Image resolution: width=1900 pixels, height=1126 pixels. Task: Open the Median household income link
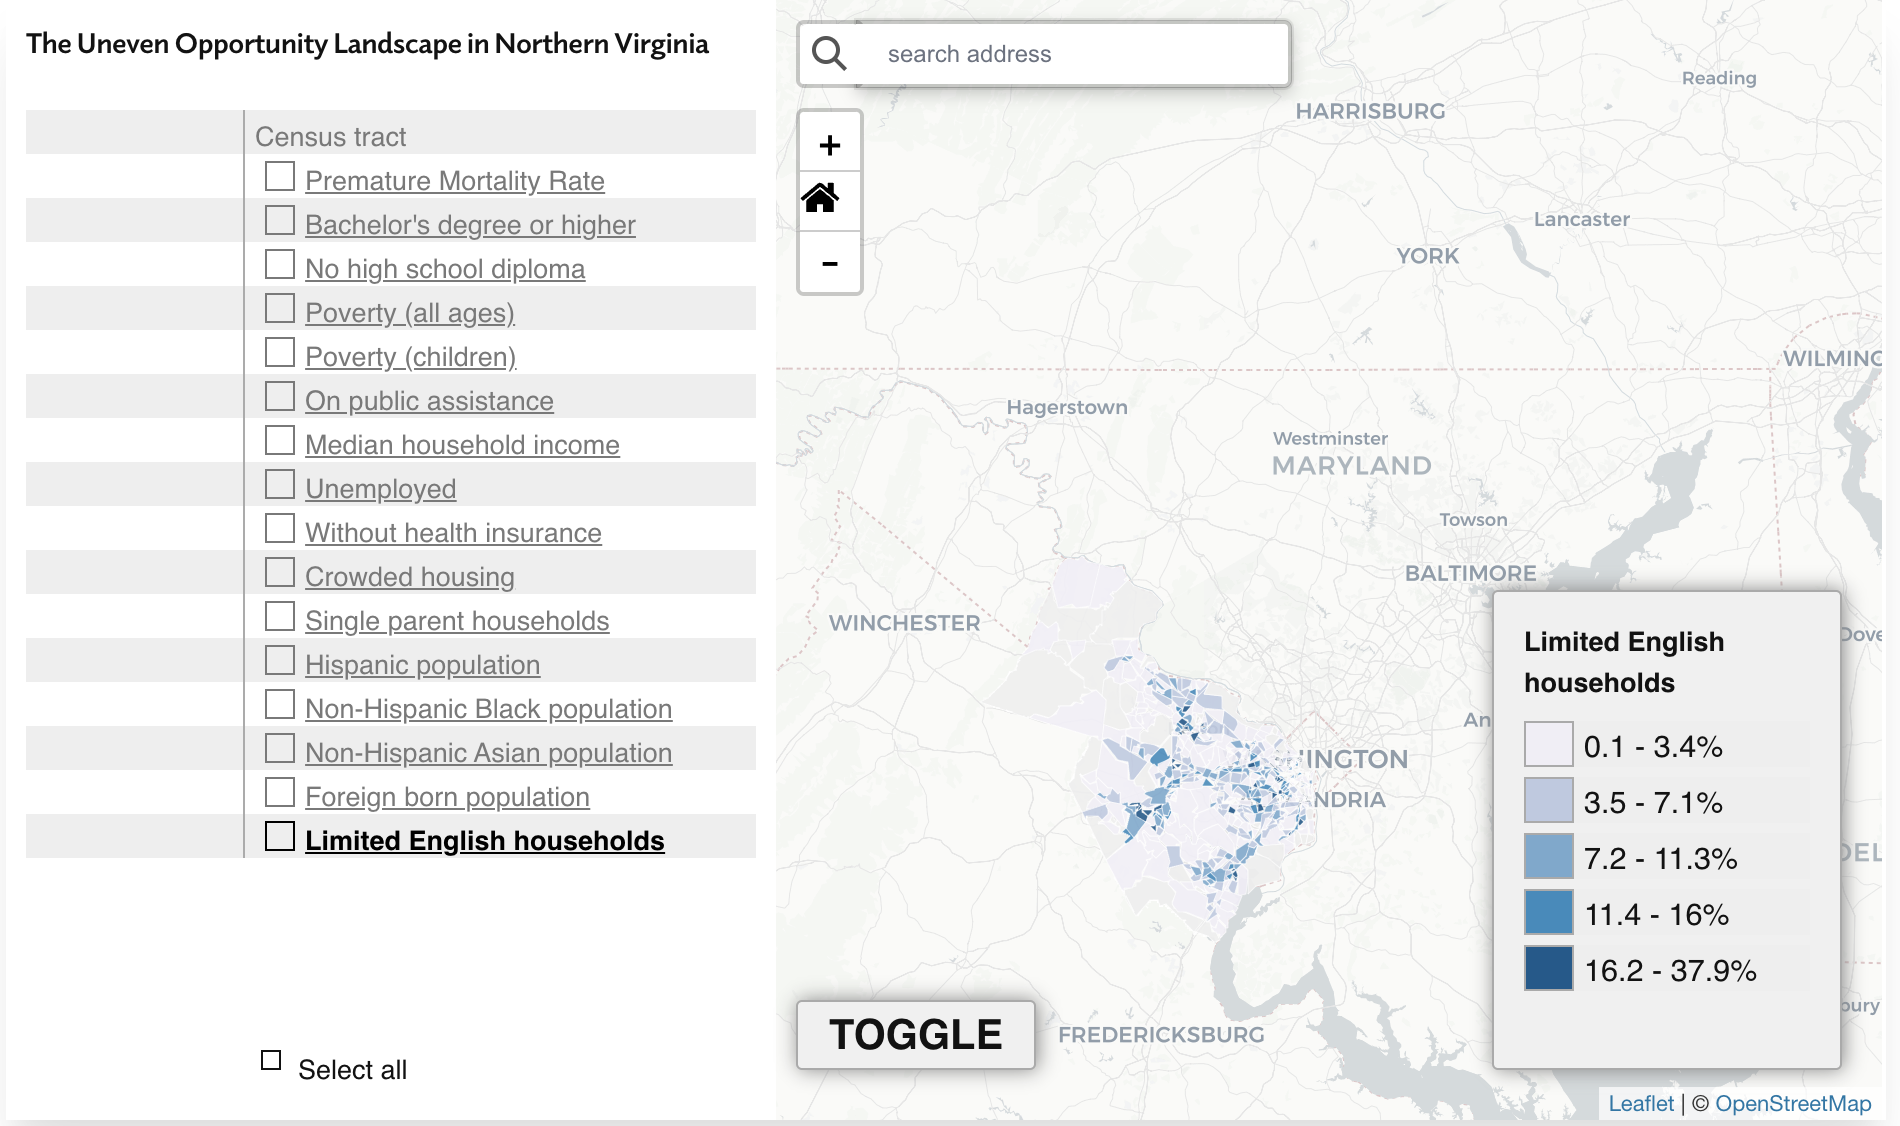tap(462, 445)
